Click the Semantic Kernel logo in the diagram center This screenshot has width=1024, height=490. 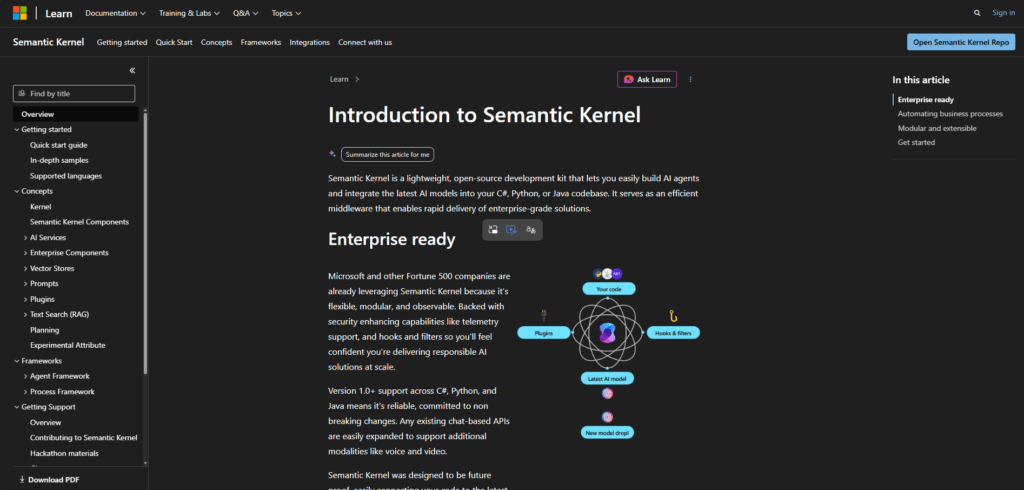click(608, 334)
